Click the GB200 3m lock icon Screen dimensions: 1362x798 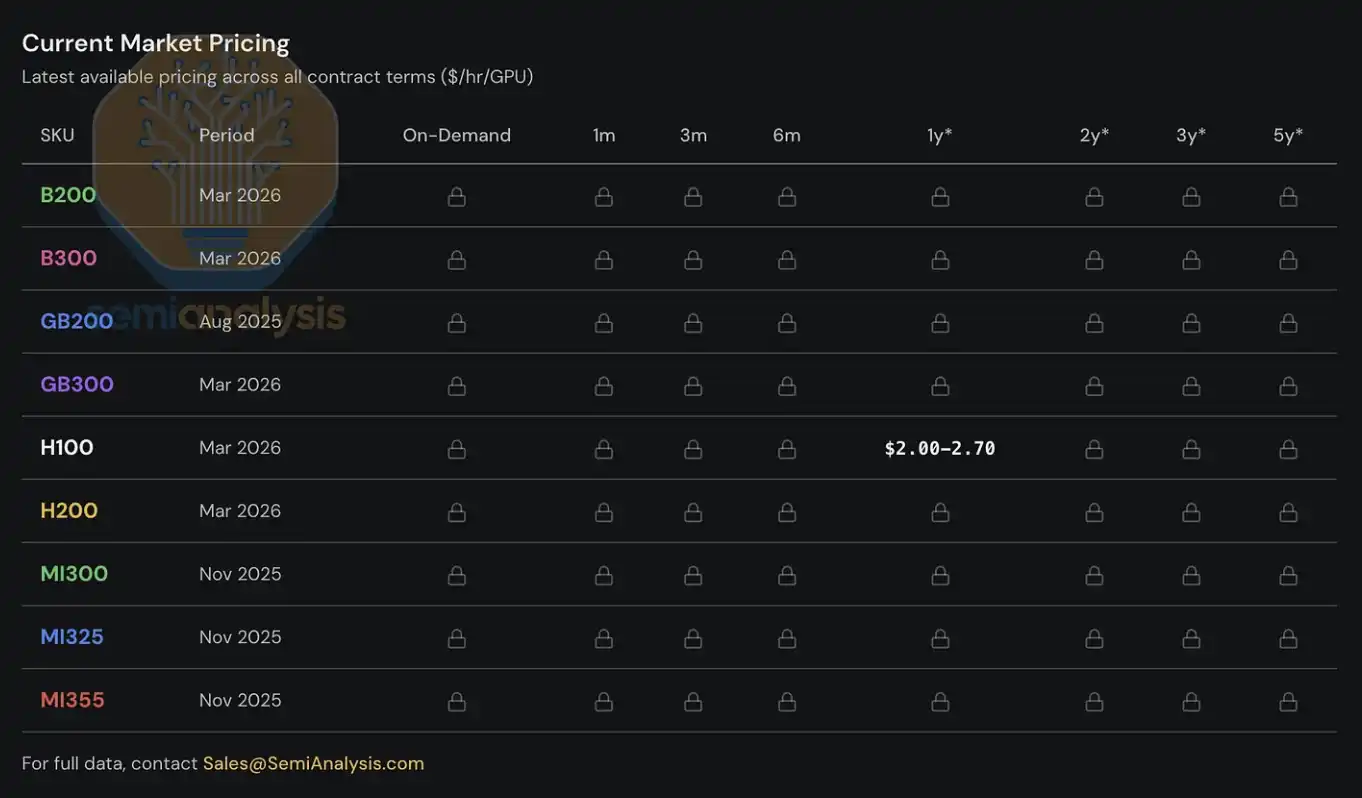point(693,323)
